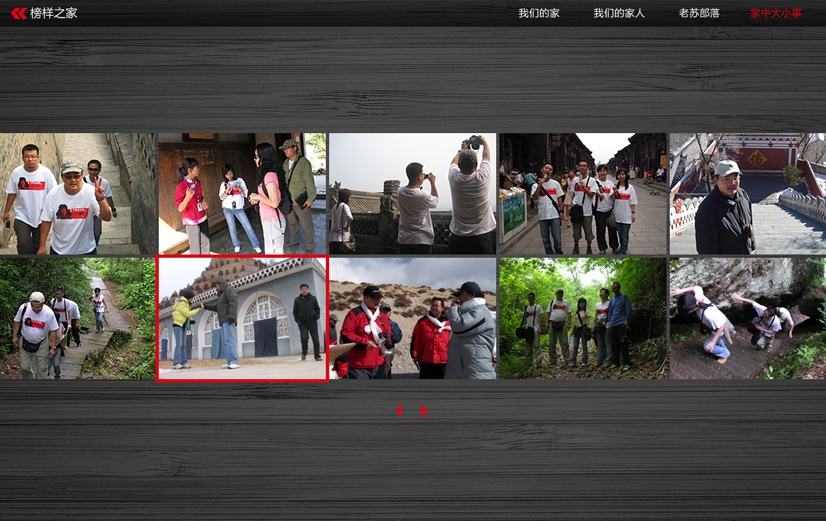Click the red previous-page arrow below the gallery
Viewport: 826px width, 521px height.
click(x=399, y=410)
